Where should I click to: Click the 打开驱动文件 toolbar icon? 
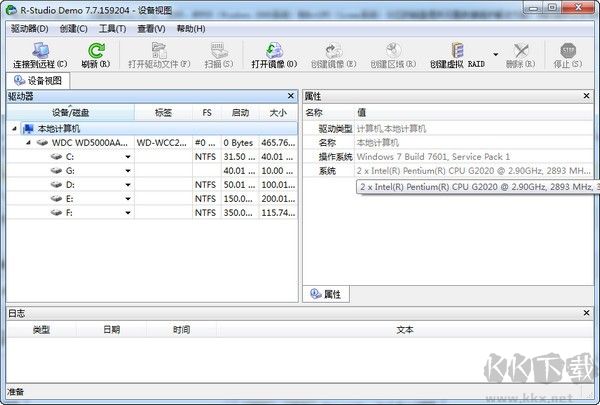(x=159, y=50)
